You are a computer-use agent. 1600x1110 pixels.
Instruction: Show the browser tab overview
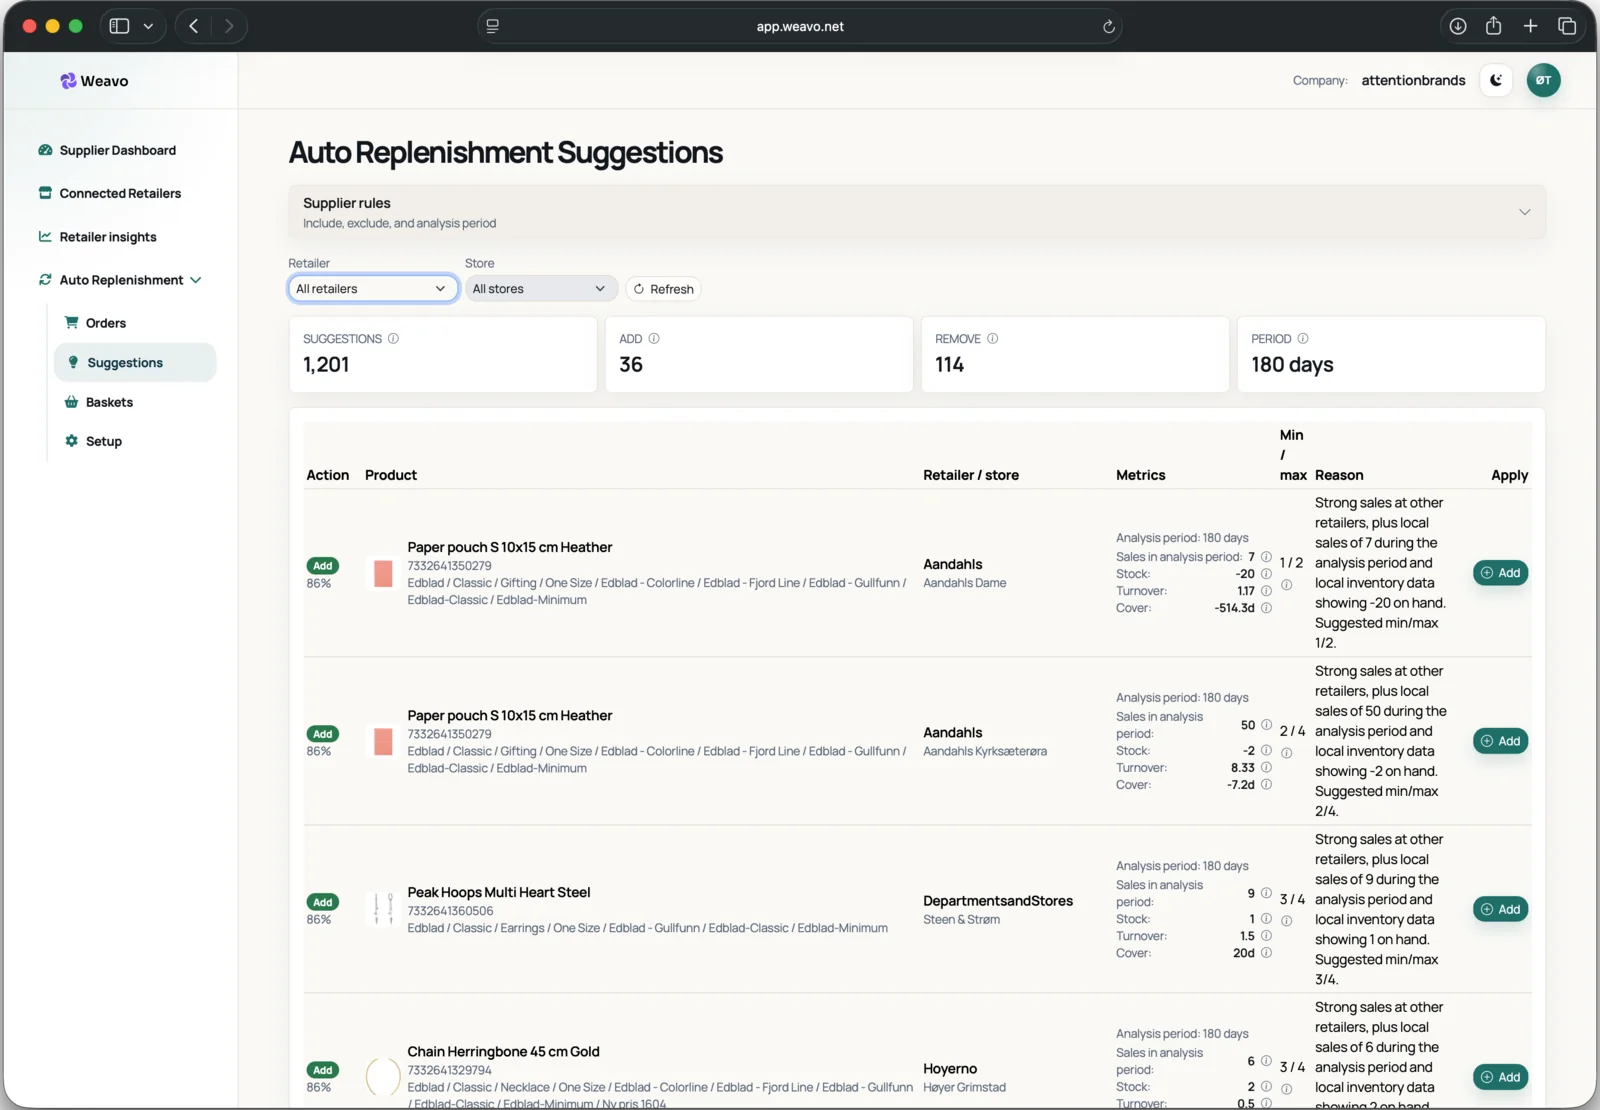(1567, 26)
